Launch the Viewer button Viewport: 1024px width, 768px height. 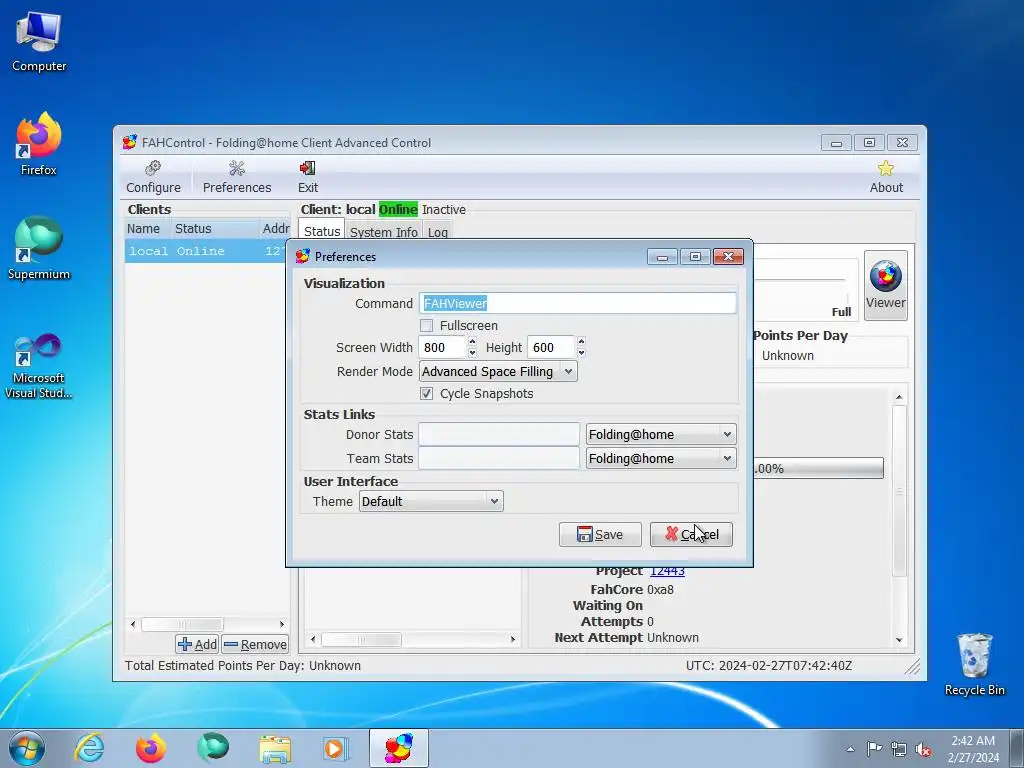tap(886, 285)
